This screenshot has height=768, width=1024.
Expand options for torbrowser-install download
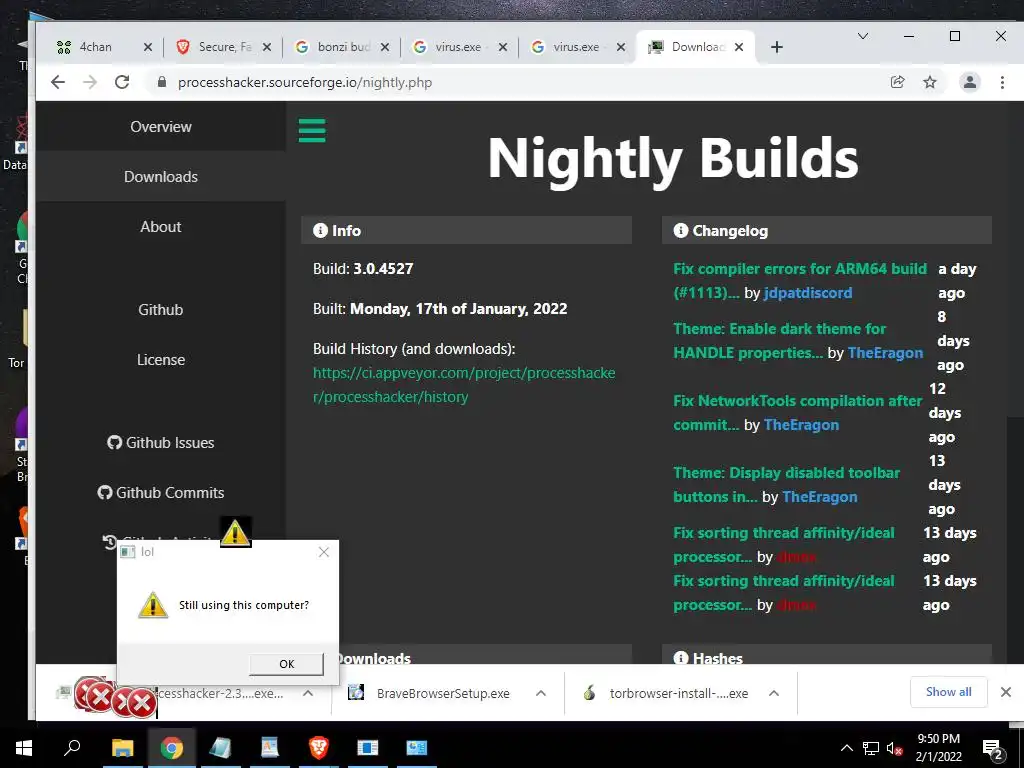pos(774,693)
